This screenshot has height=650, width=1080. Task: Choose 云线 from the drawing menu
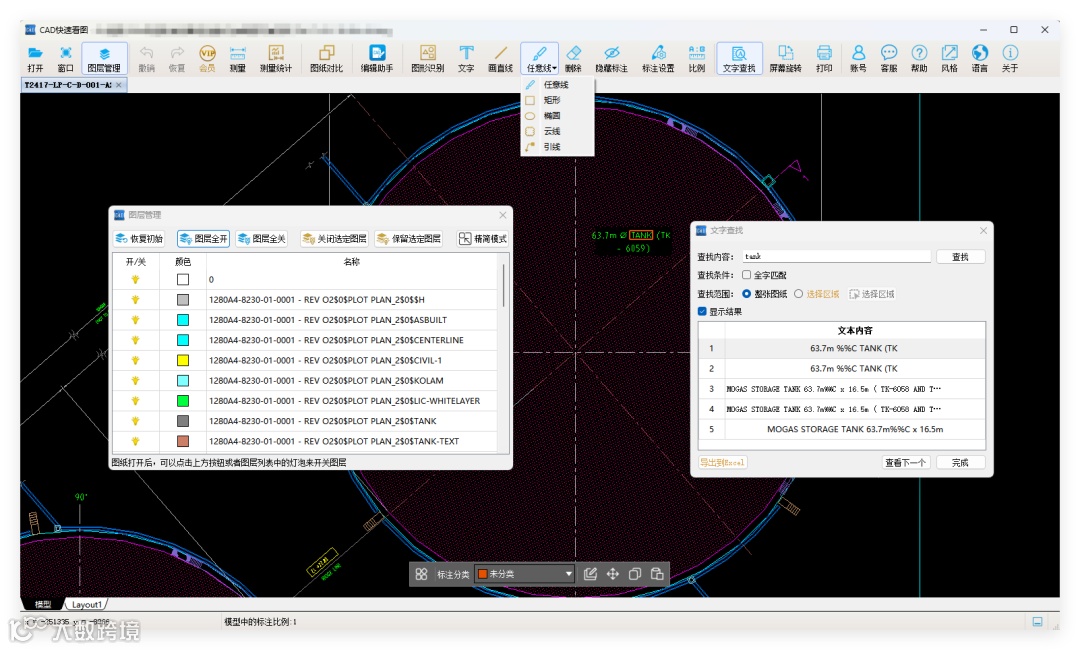tap(552, 131)
